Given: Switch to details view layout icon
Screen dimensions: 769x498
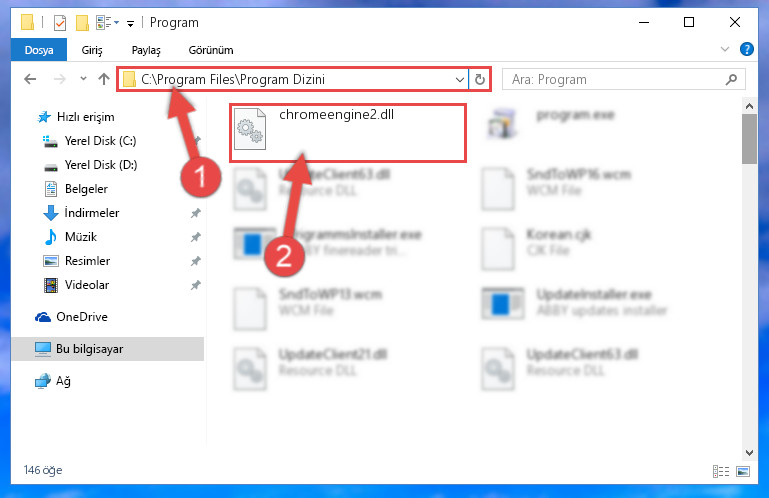Looking at the screenshot, I should [x=720, y=471].
